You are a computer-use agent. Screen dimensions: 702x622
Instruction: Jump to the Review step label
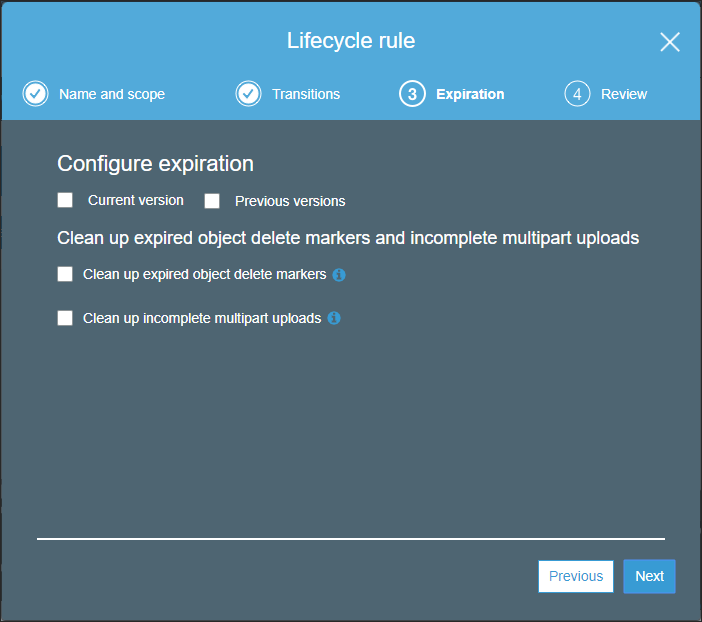[x=624, y=94]
